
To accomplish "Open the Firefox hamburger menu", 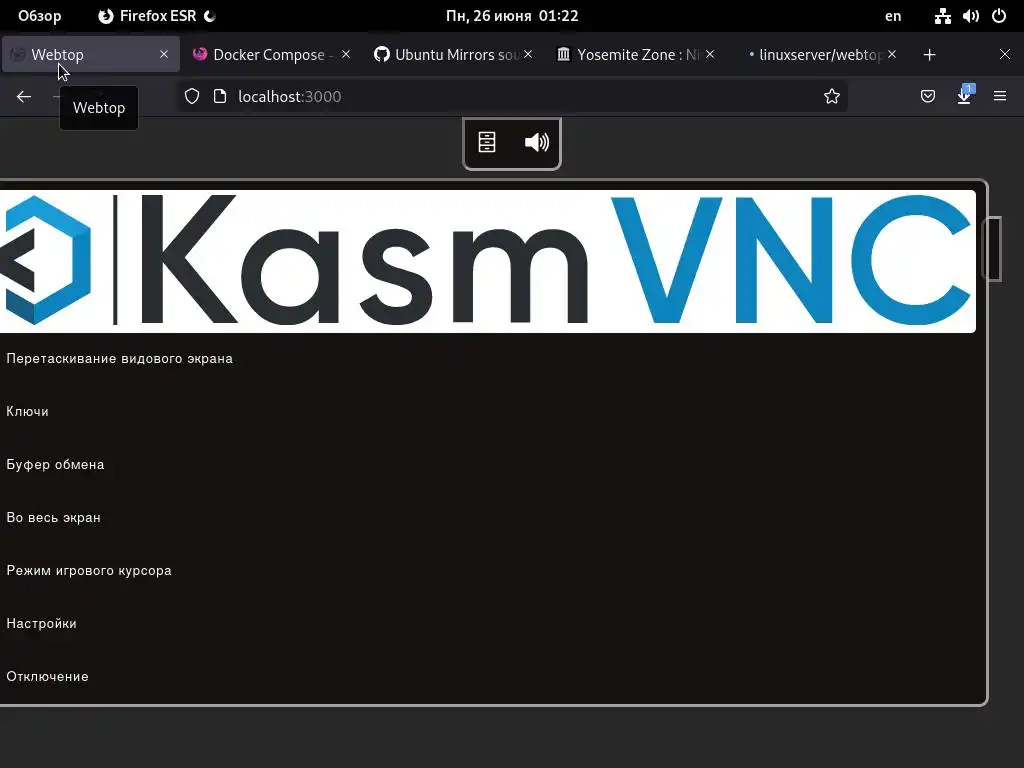I will (1000, 96).
